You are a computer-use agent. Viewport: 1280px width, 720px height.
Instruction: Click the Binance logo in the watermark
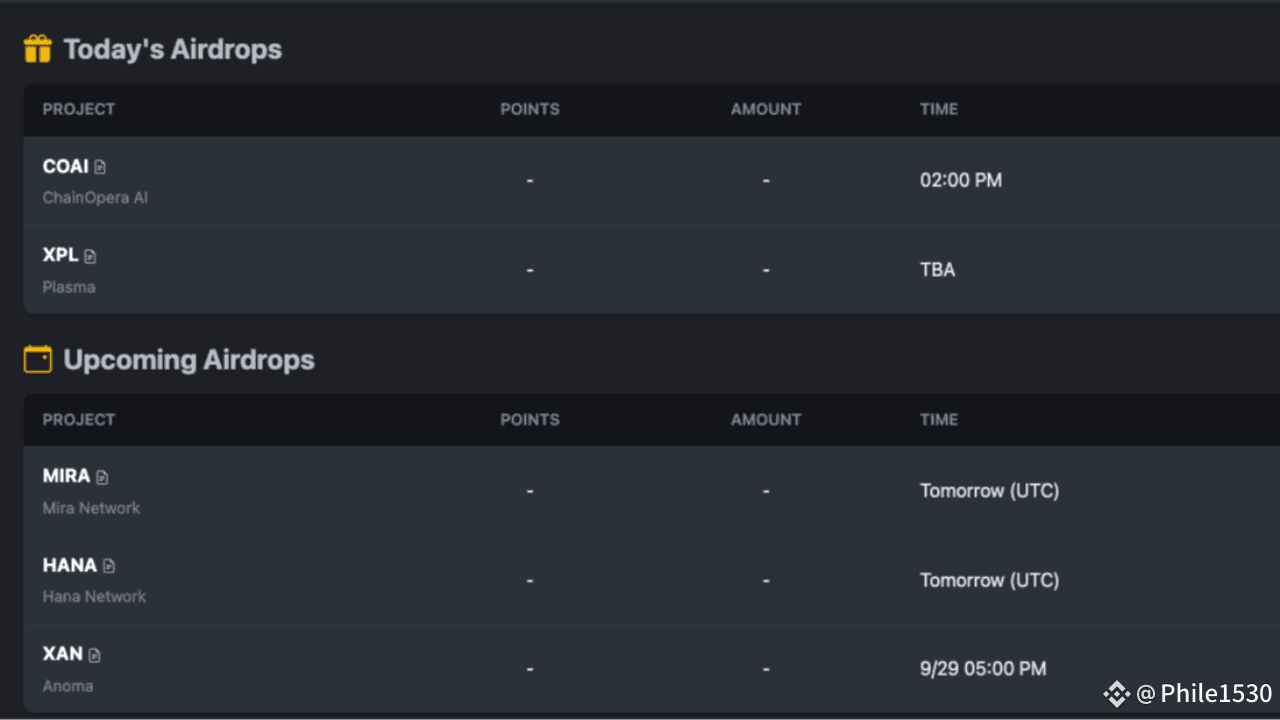click(1116, 693)
